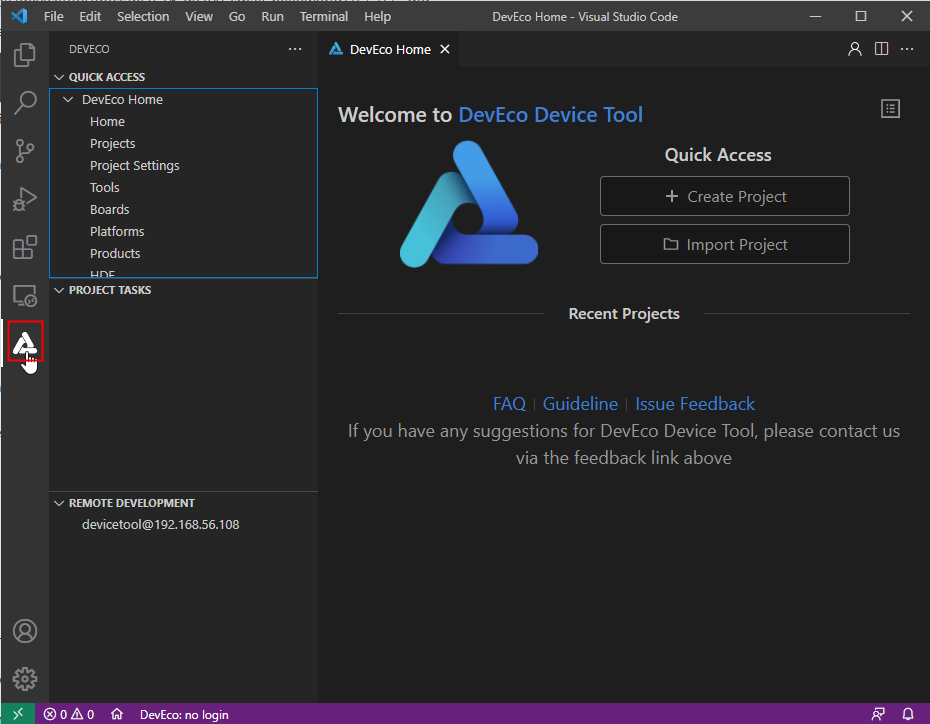Open notifications bell in status bar

[908, 714]
